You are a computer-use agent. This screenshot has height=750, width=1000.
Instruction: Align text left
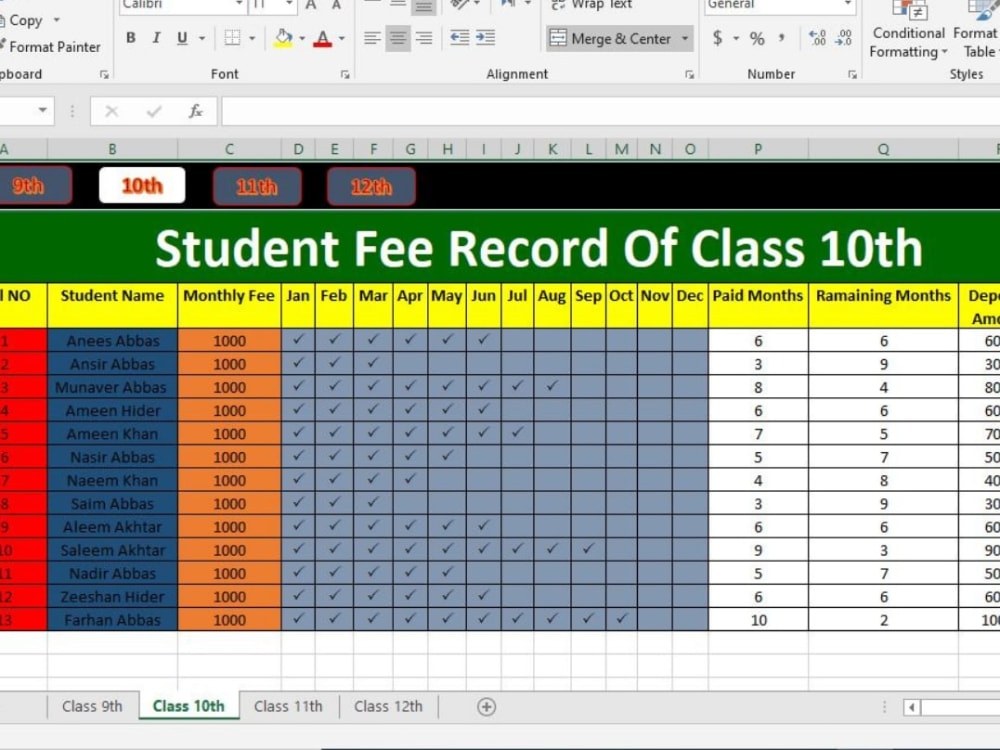(x=372, y=38)
